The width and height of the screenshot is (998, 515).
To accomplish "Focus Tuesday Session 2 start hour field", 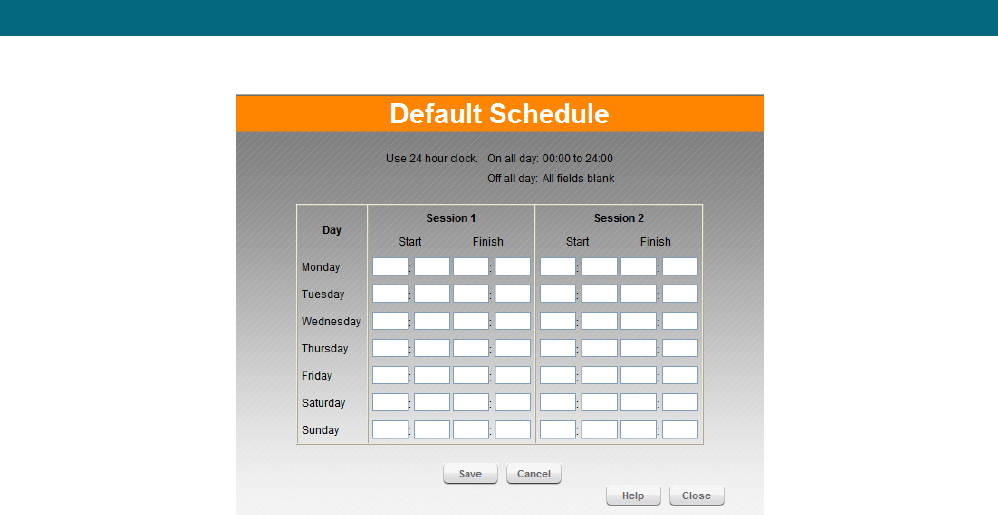I will [558, 293].
